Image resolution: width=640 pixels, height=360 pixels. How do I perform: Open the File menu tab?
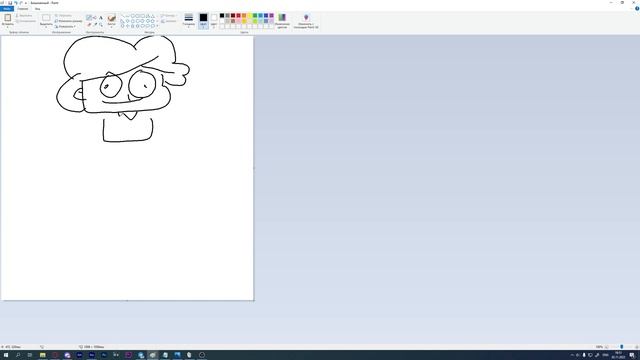pos(7,9)
